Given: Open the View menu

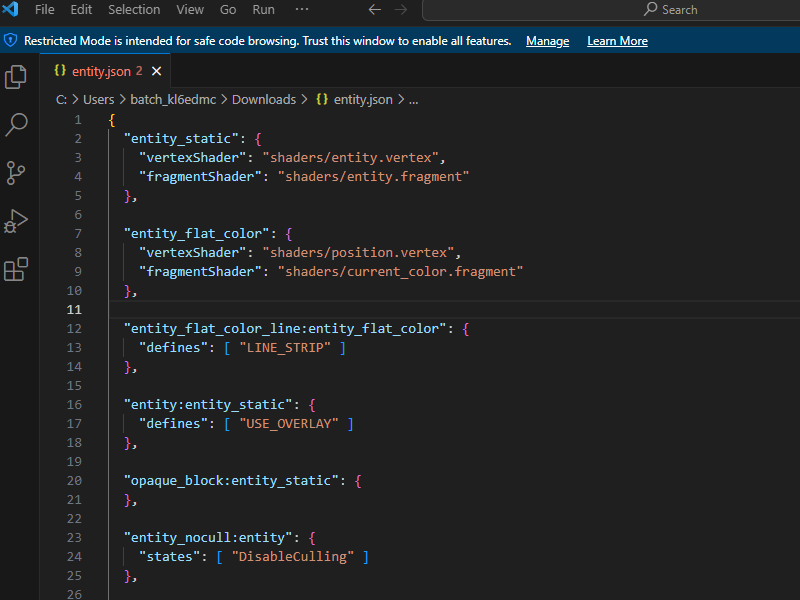Looking at the screenshot, I should pyautogui.click(x=190, y=9).
